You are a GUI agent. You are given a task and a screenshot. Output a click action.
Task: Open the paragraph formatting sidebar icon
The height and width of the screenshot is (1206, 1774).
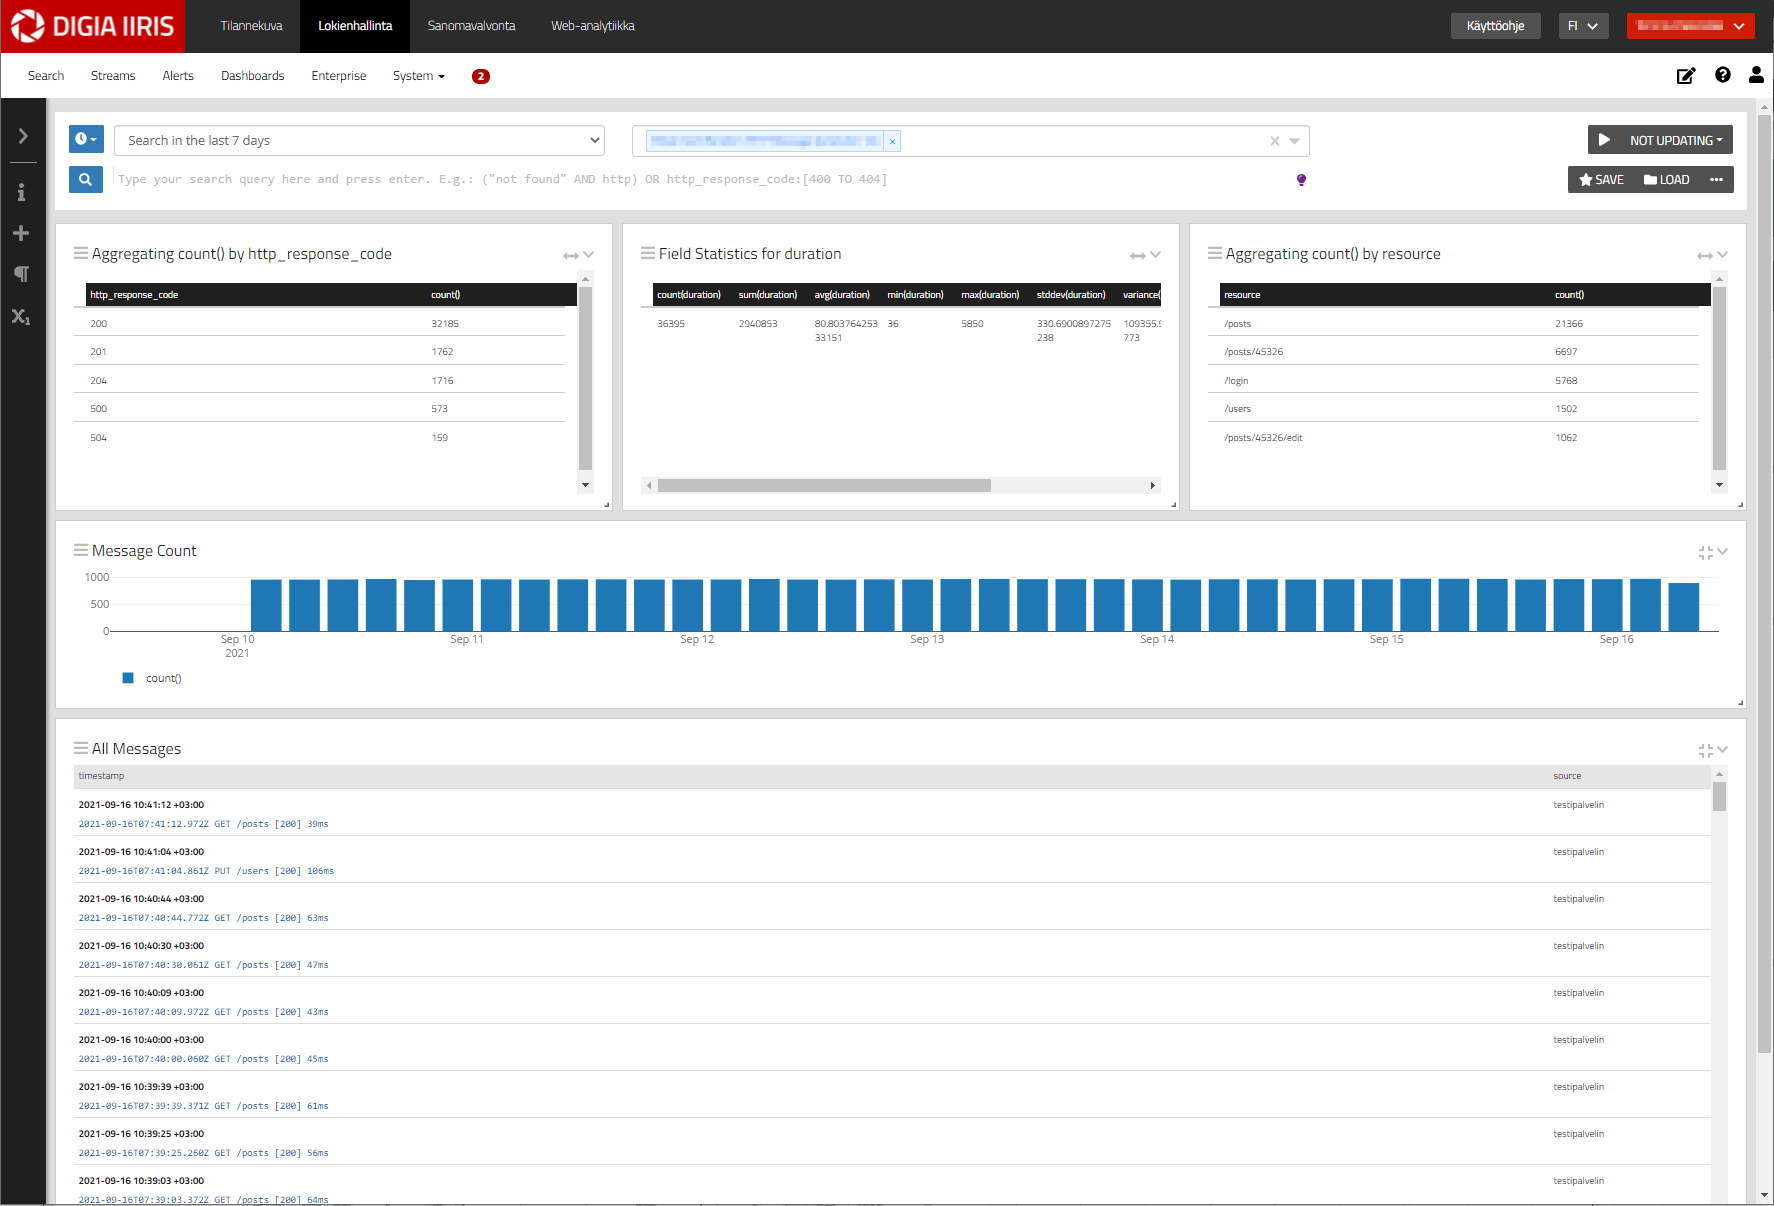[x=21, y=274]
